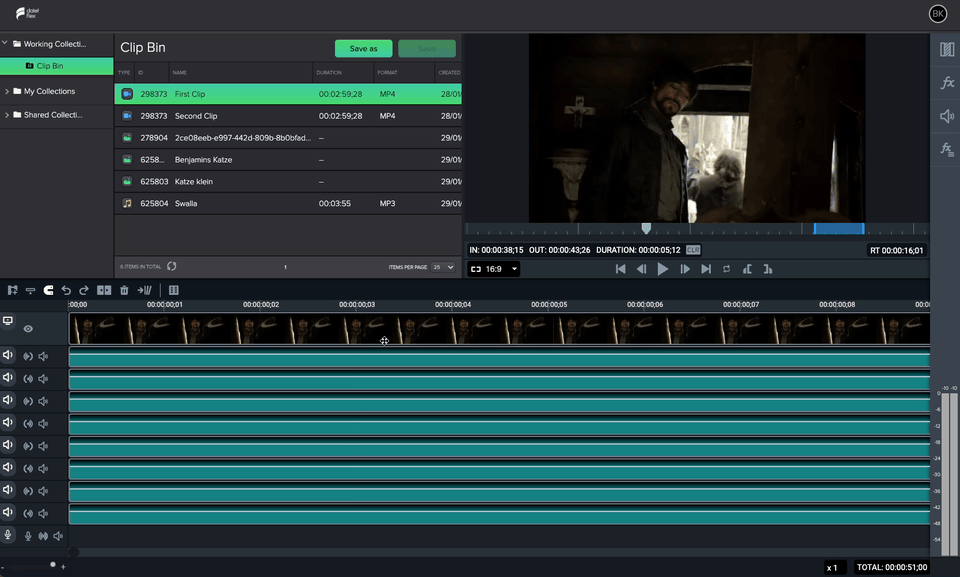Screen dimensions: 960x577
Task: Delete the selected timeline item with trash icon
Action: [124, 290]
